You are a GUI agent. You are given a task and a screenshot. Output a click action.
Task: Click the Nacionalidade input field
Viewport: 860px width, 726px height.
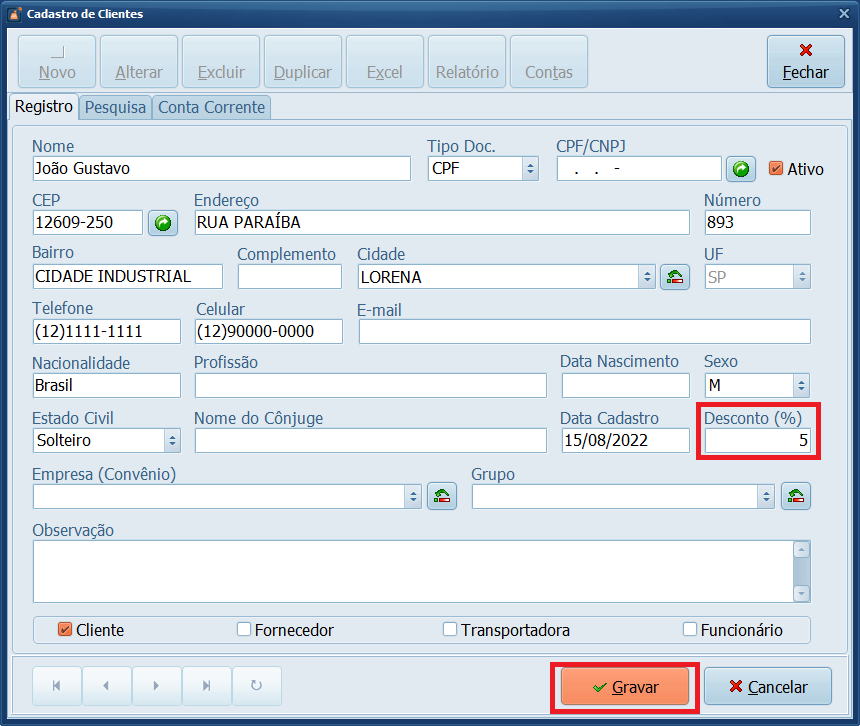(x=106, y=385)
